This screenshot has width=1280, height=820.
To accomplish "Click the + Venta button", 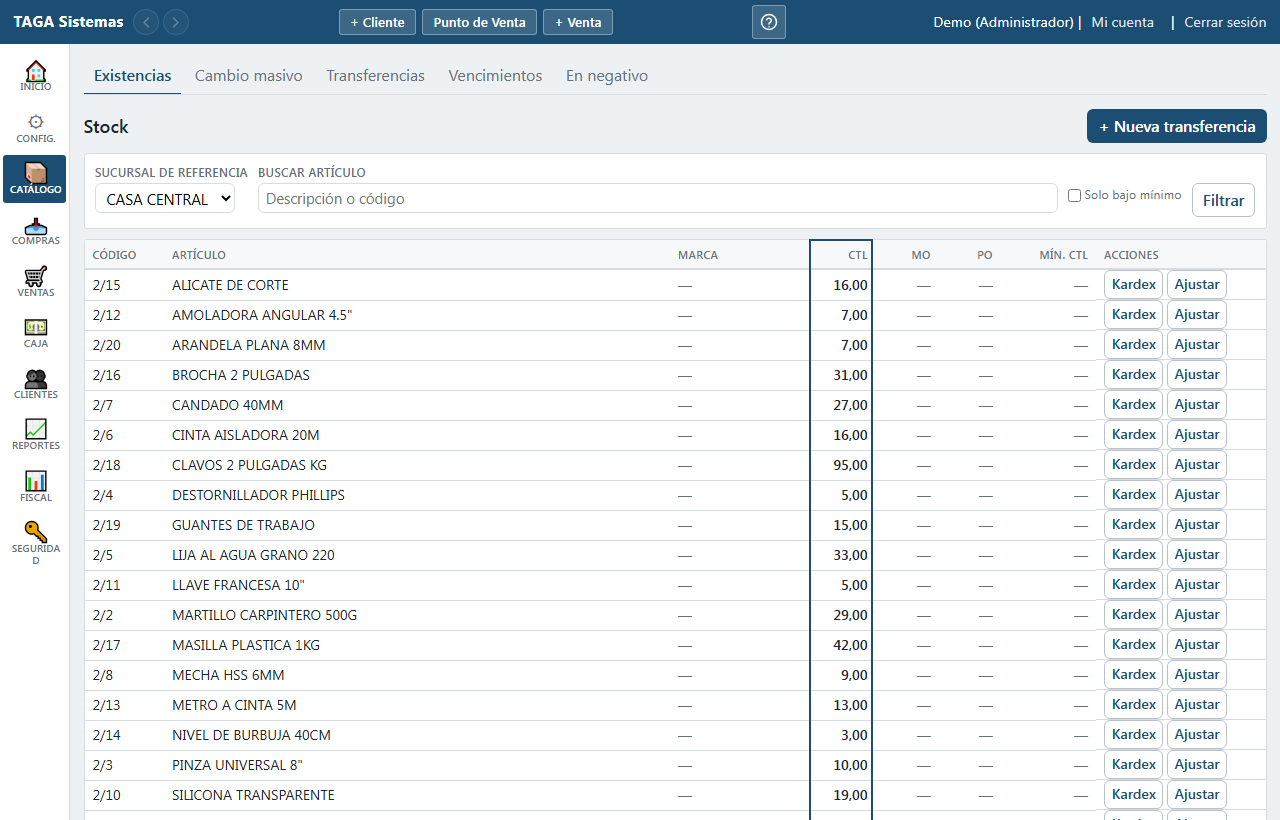I will (x=578, y=22).
